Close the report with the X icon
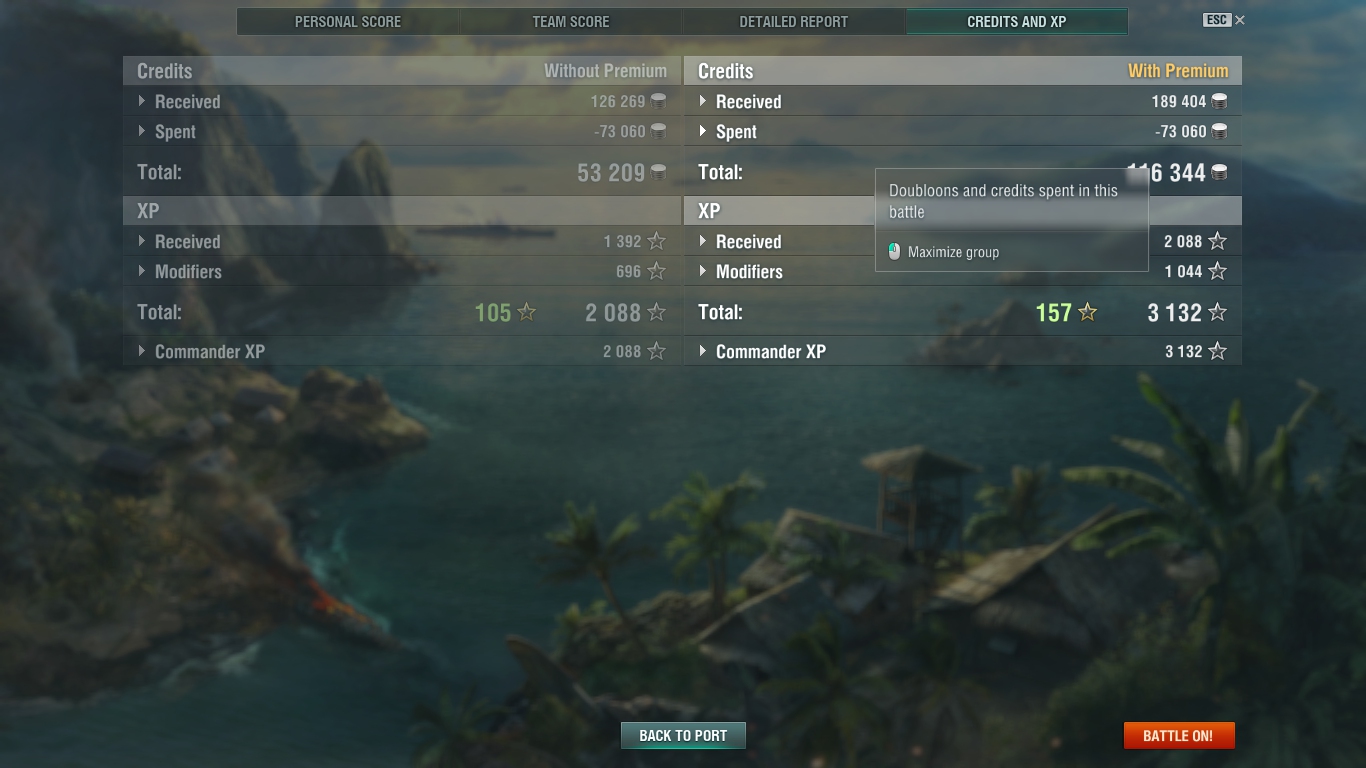 point(1240,20)
